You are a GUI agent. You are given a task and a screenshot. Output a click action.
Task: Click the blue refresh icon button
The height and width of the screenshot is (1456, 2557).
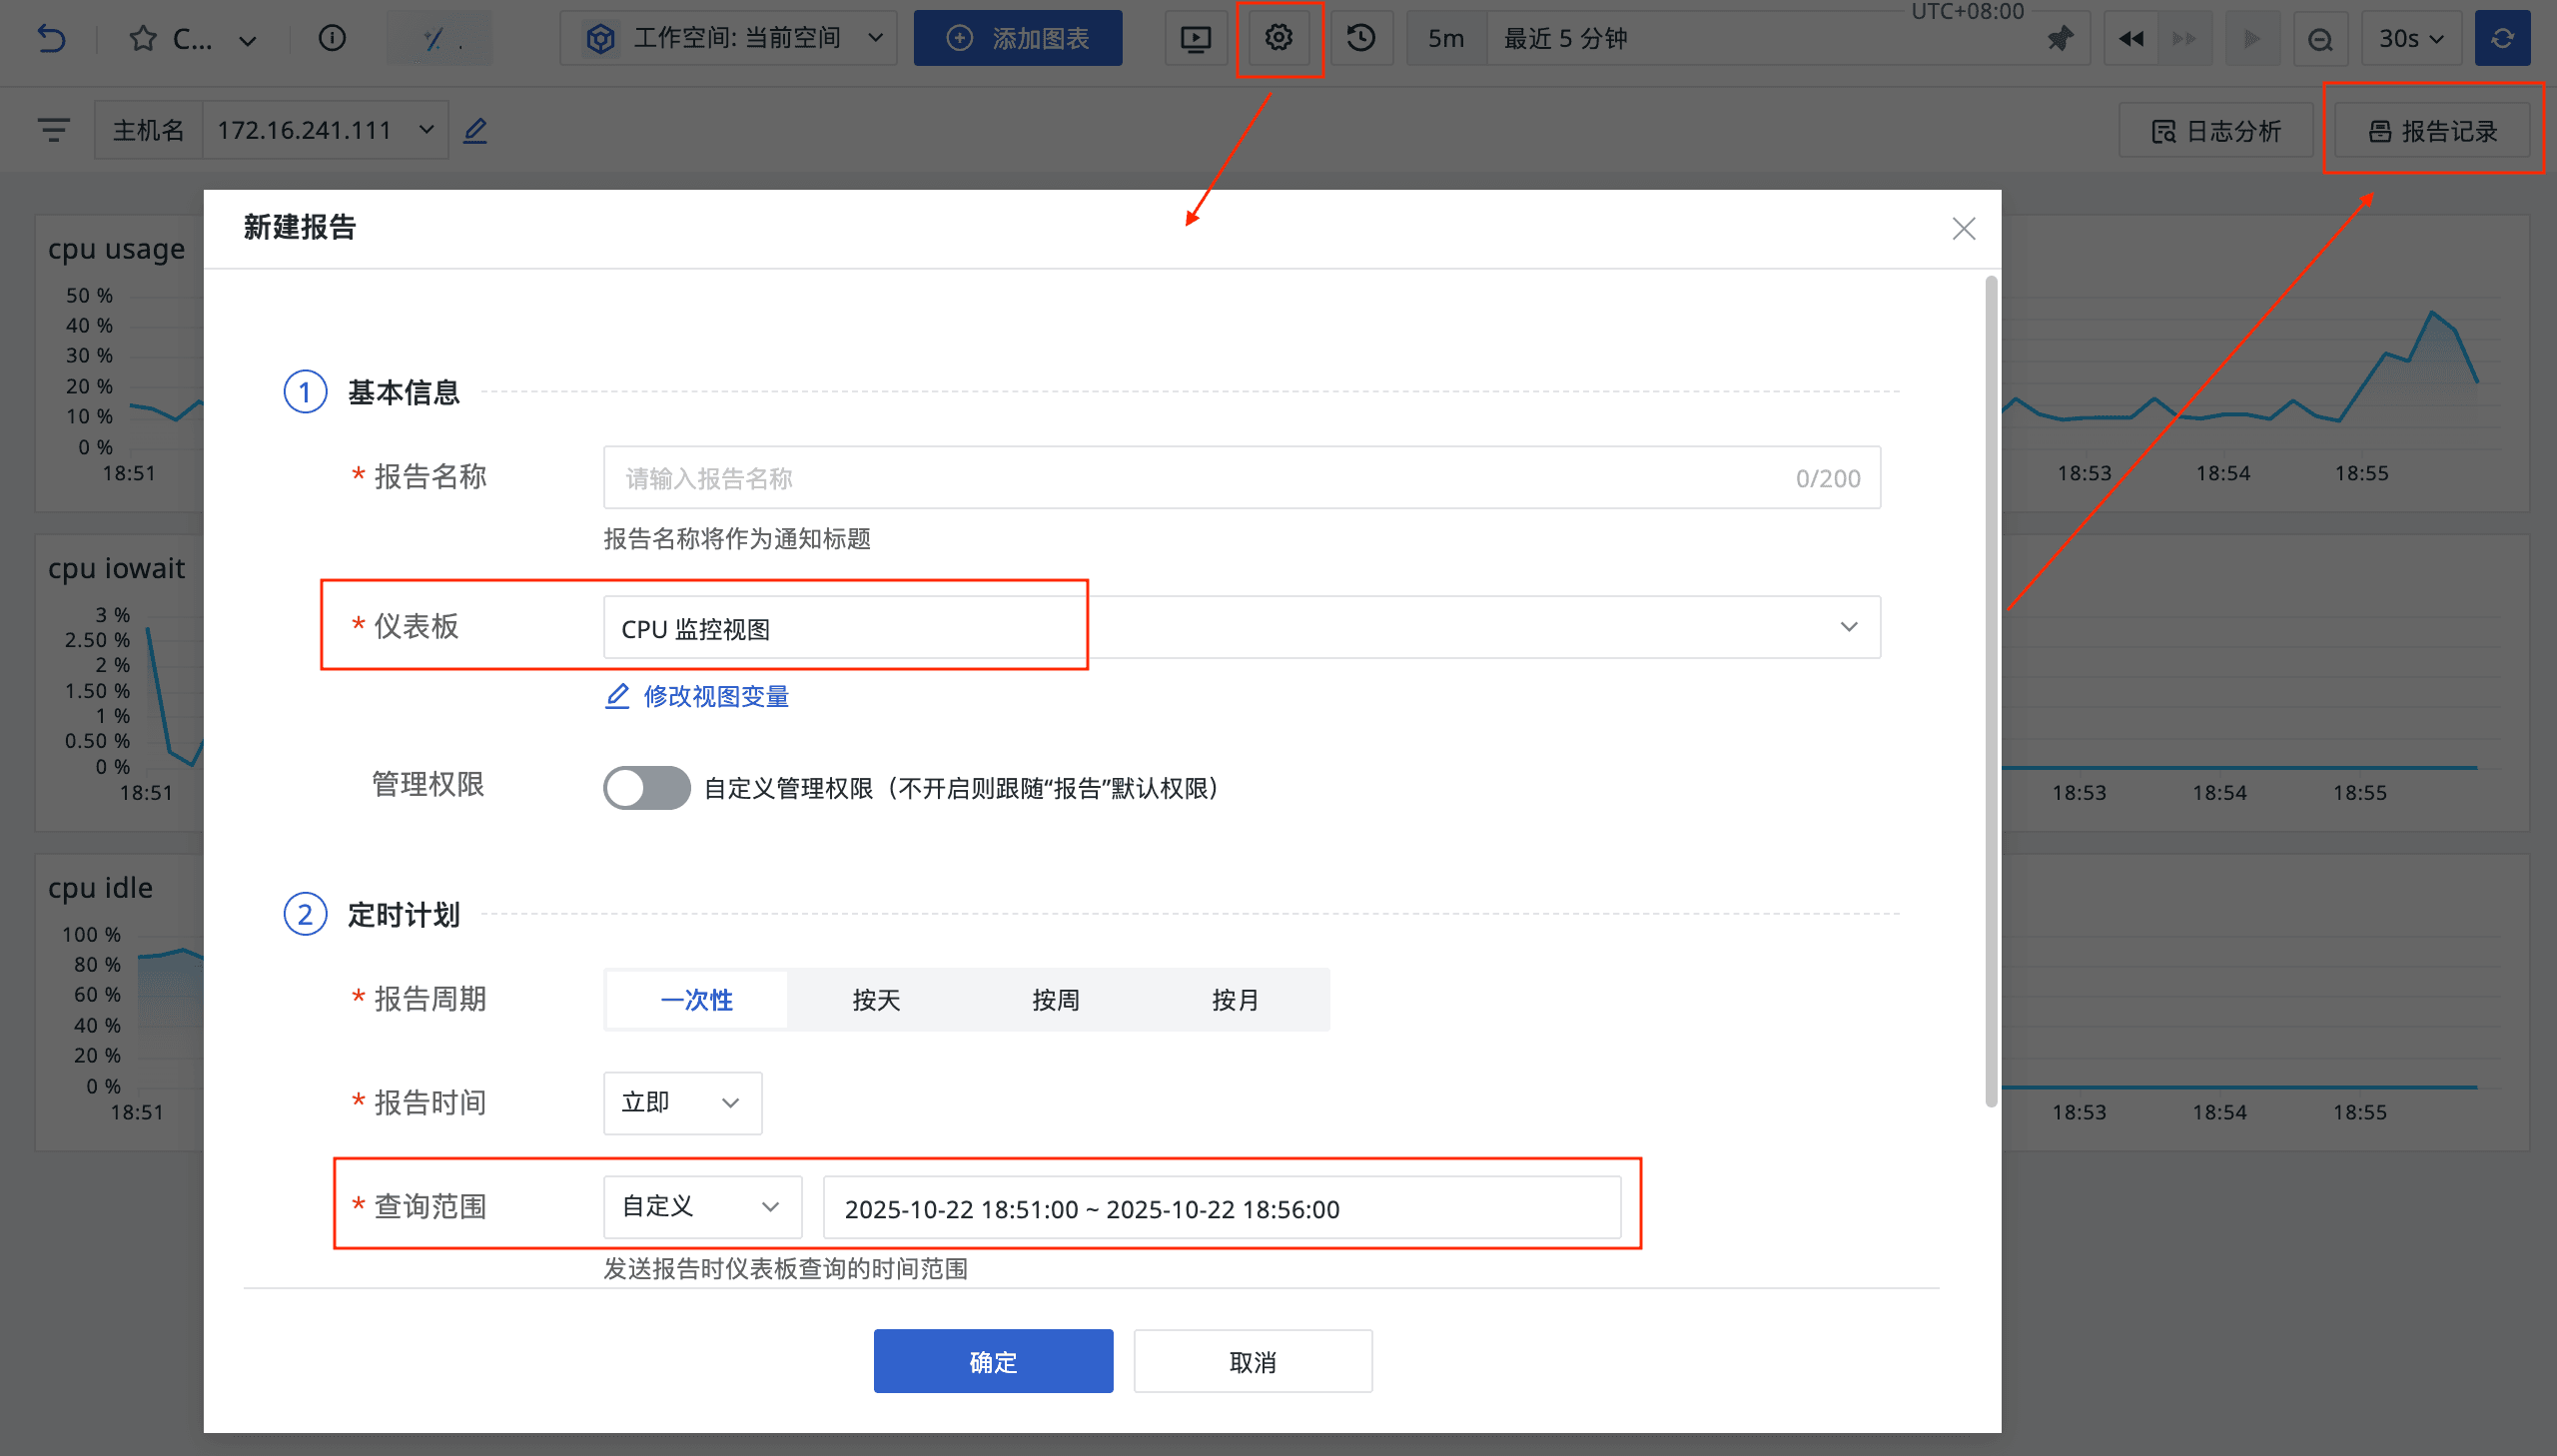pyautogui.click(x=2502, y=38)
